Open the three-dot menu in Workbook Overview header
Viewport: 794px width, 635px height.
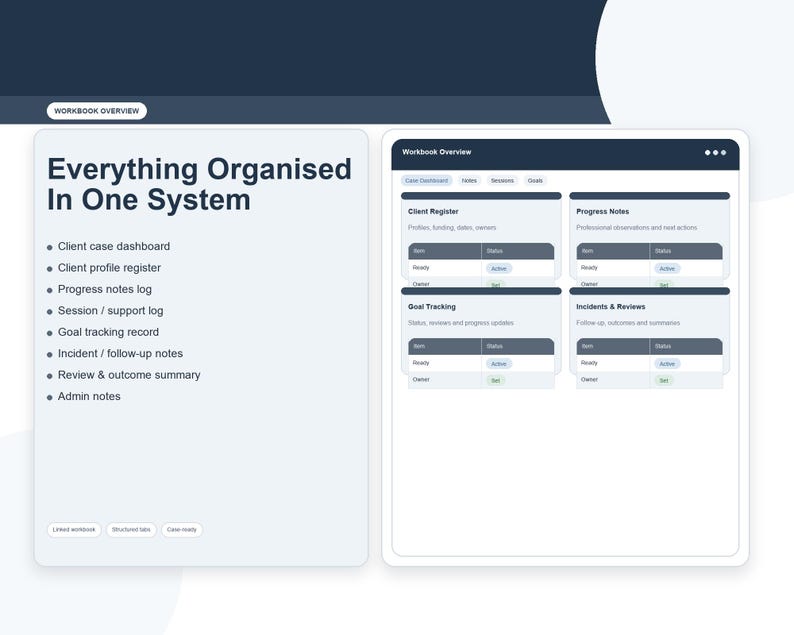click(x=716, y=152)
